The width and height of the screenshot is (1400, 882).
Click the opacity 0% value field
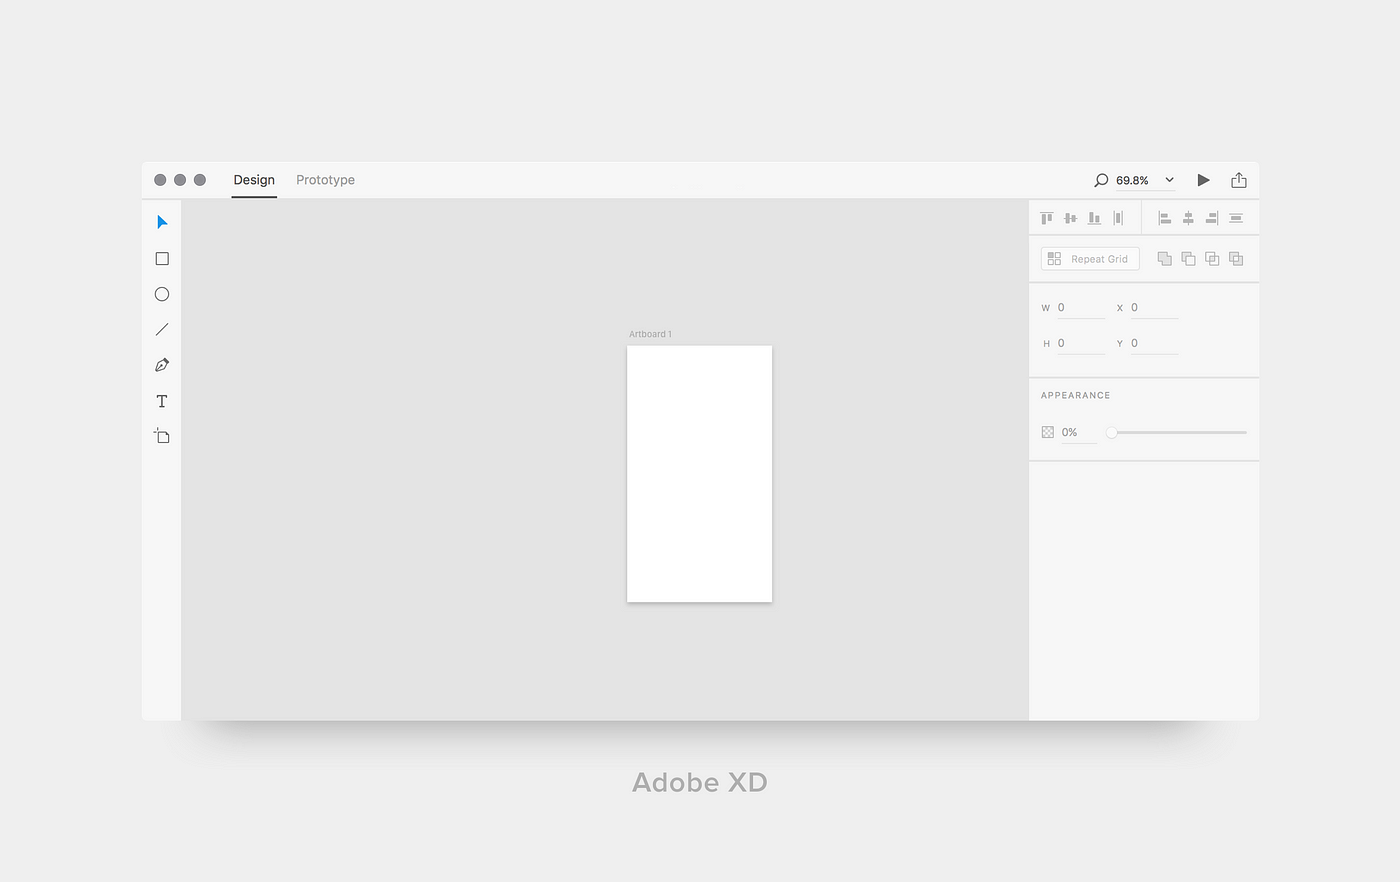[1078, 432]
